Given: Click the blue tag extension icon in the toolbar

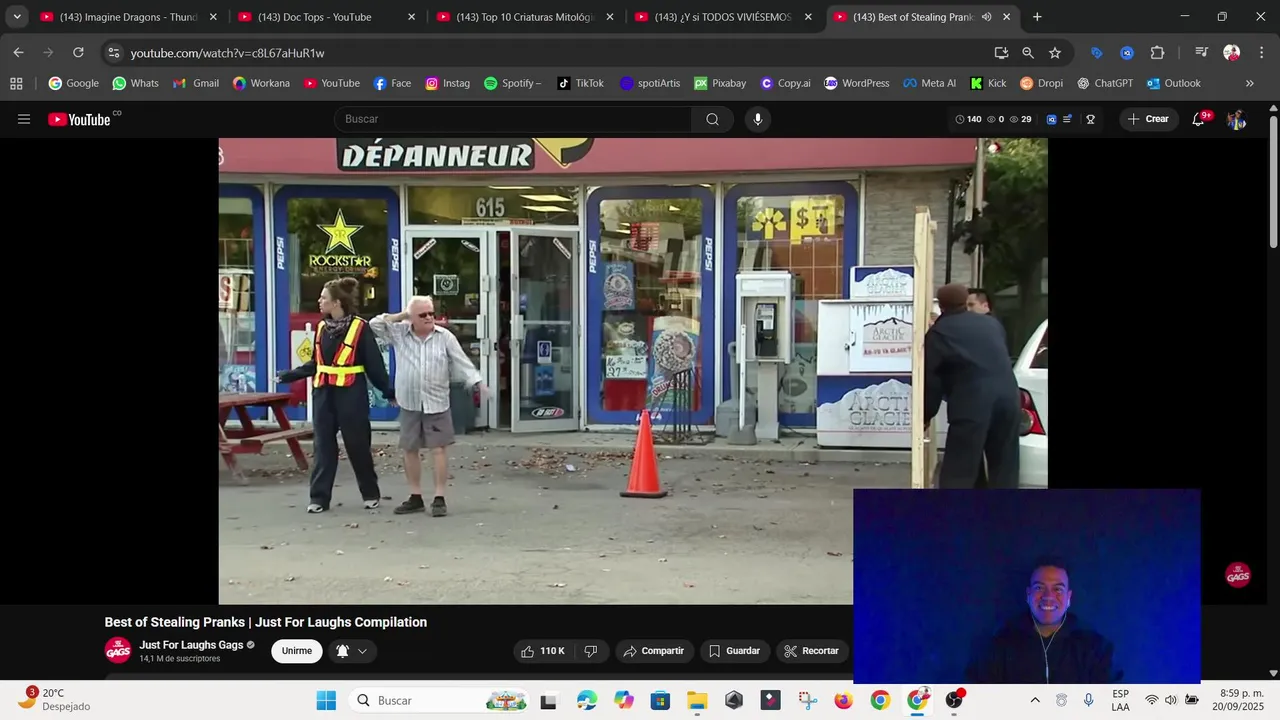Looking at the screenshot, I should (1096, 53).
